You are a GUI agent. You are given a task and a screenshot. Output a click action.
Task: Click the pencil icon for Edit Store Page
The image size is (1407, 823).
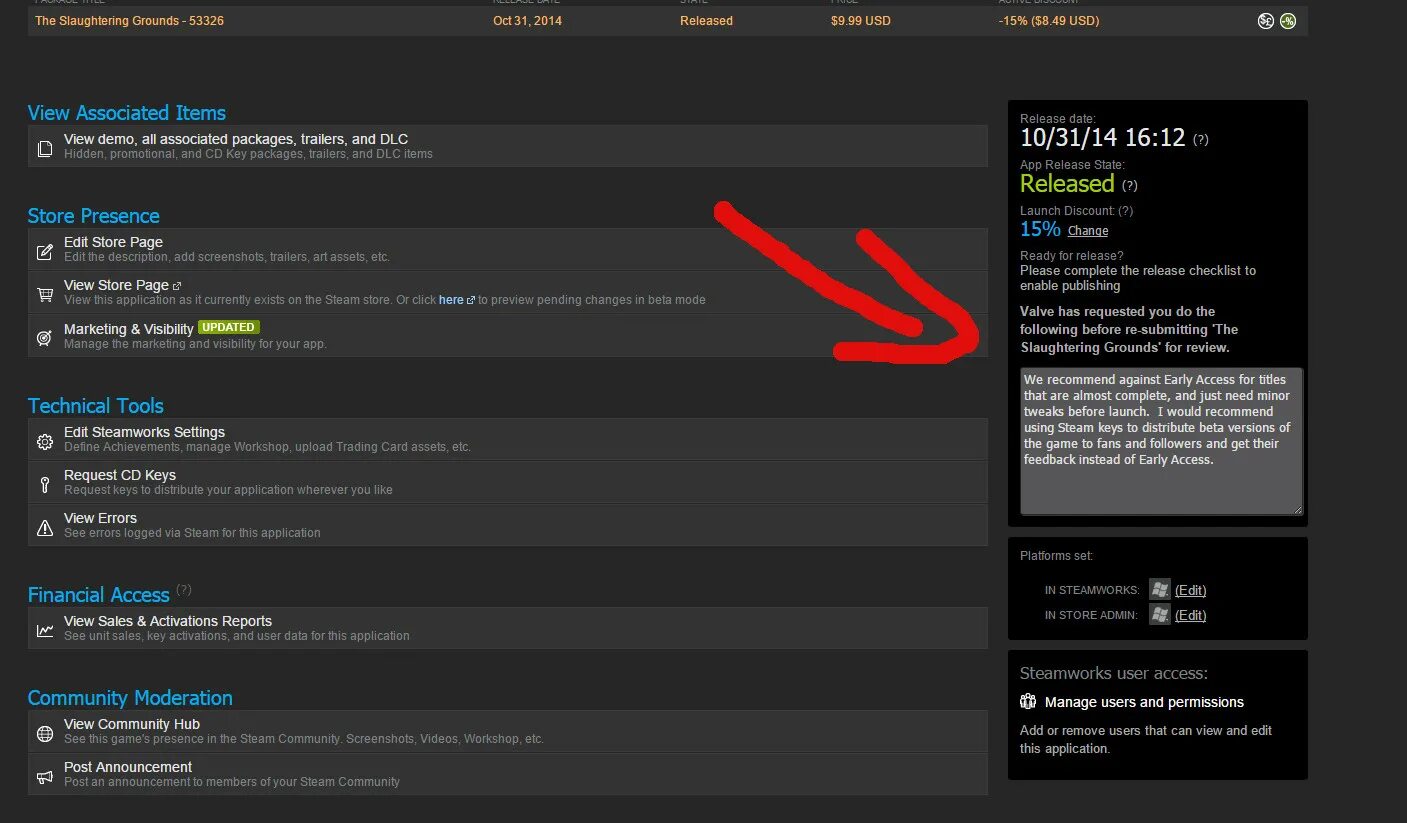(45, 251)
